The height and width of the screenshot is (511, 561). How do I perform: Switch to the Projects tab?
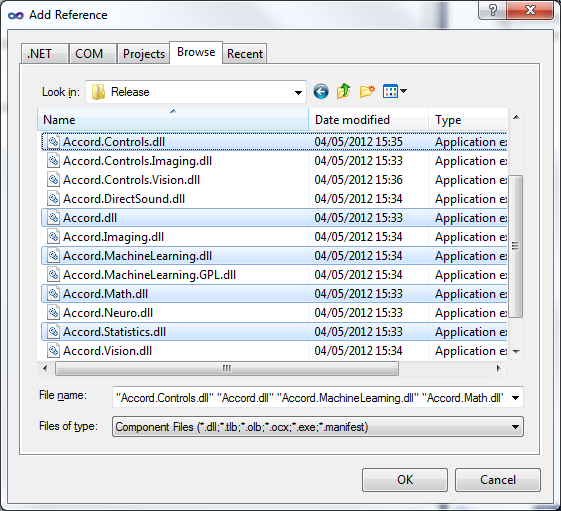[x=143, y=54]
